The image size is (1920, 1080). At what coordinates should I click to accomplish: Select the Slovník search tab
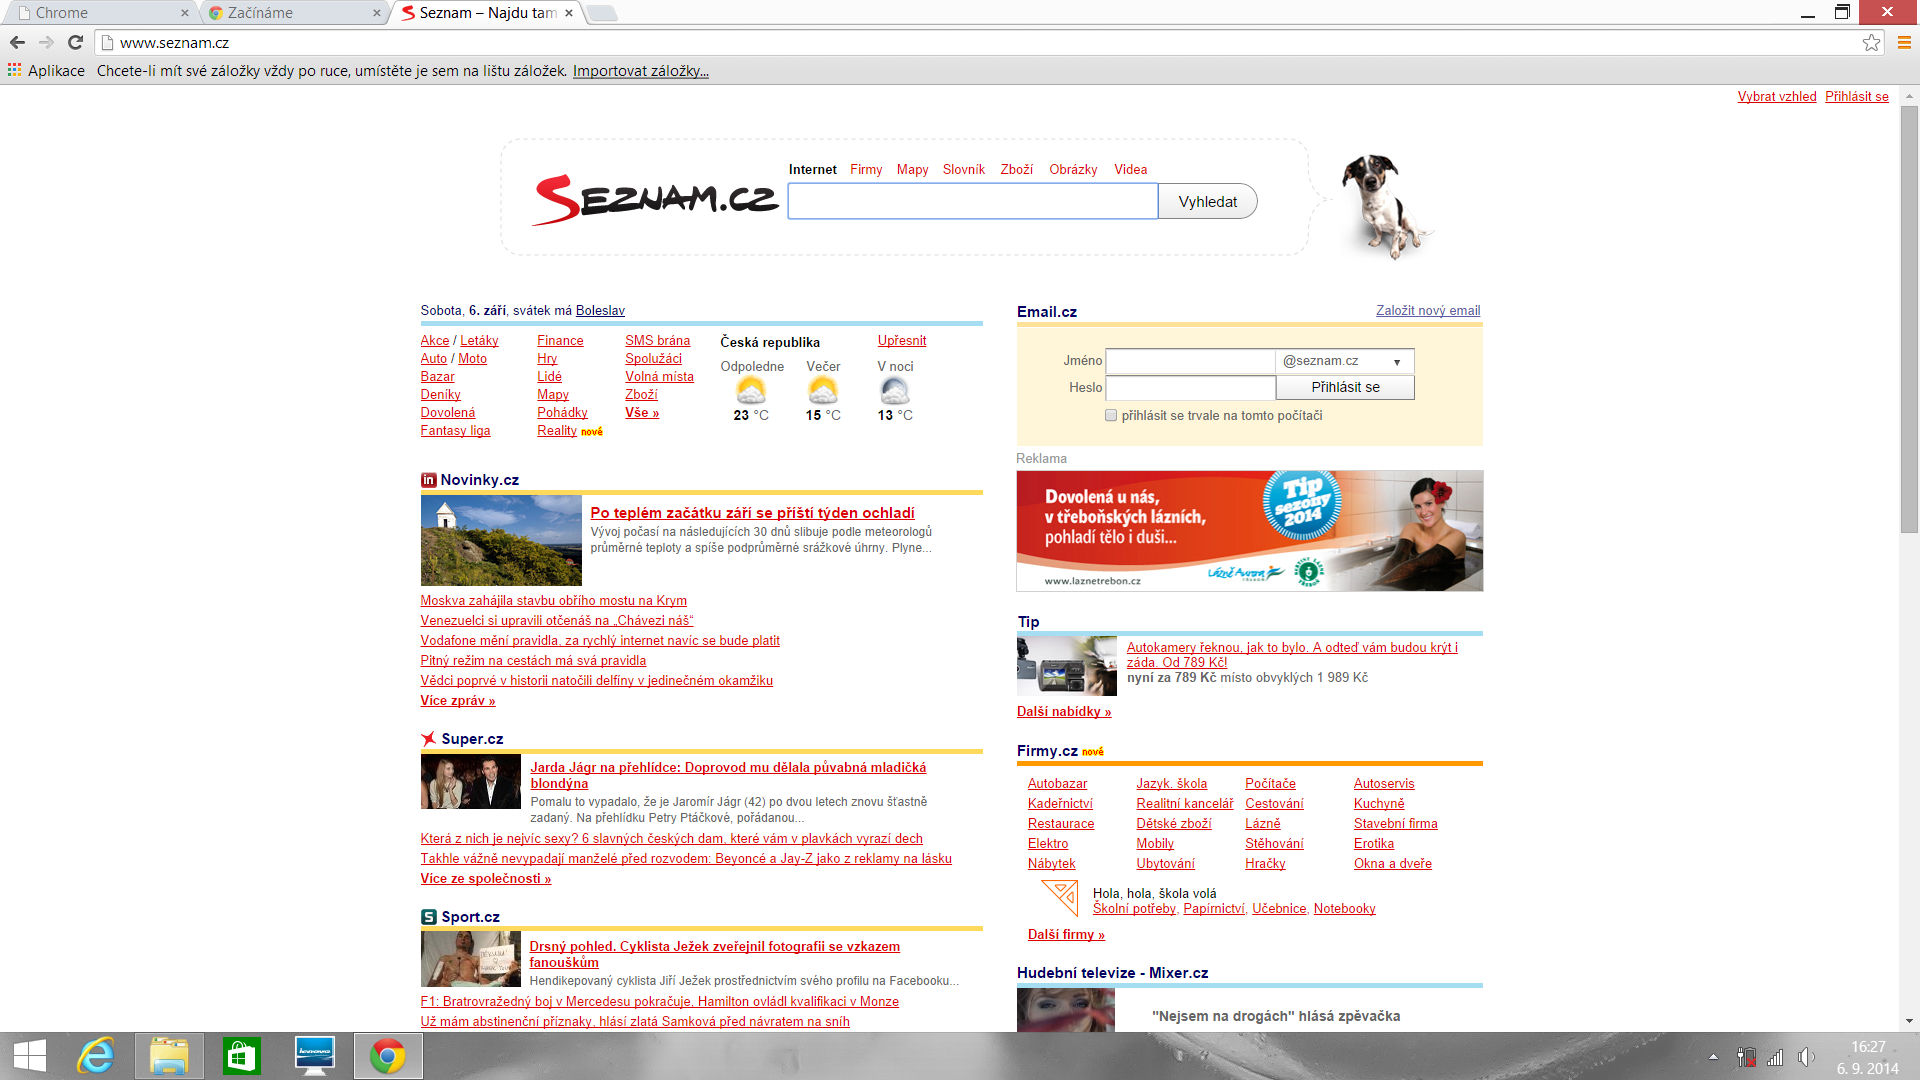pos(964,170)
